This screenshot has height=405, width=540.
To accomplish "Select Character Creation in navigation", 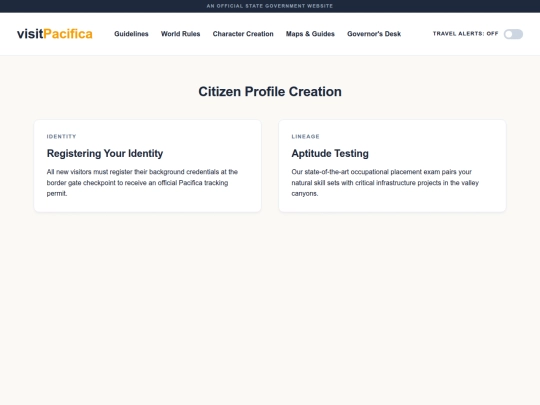I will [243, 34].
